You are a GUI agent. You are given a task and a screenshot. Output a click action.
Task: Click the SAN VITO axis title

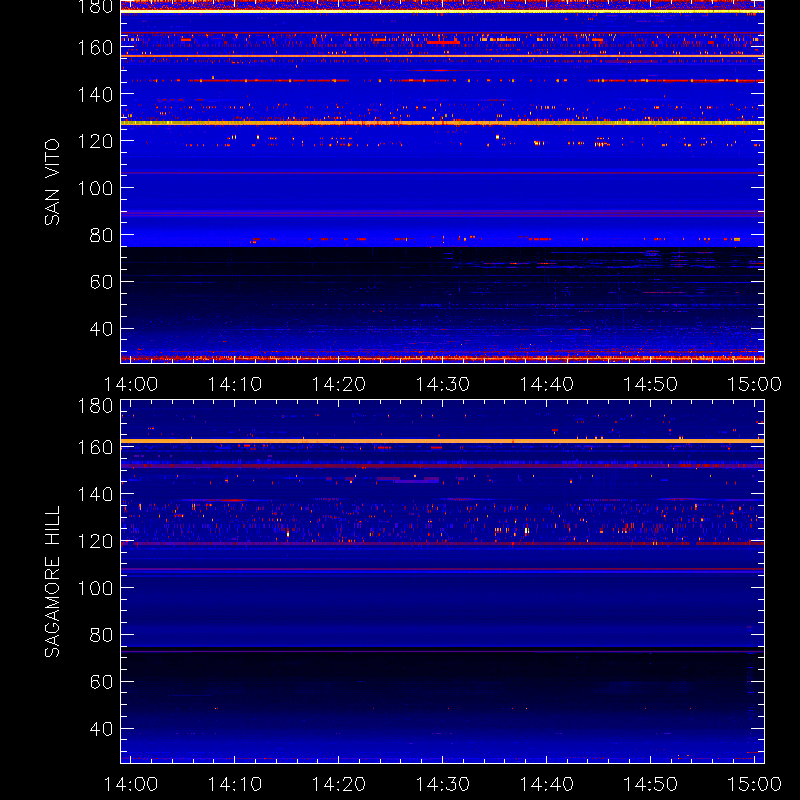[x=52, y=182]
